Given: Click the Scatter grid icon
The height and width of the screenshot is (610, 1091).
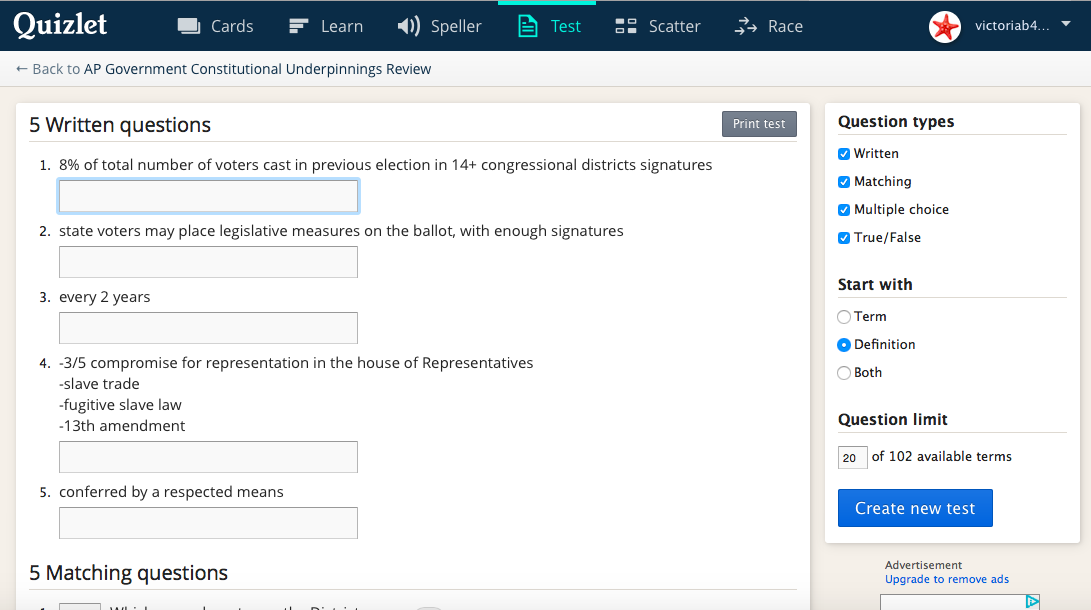Looking at the screenshot, I should point(626,26).
